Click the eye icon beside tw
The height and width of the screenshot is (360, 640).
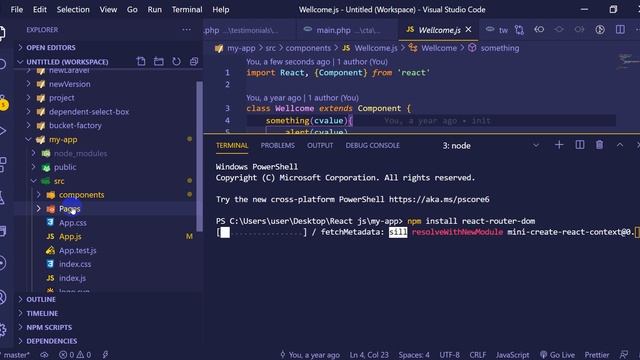[490, 29]
